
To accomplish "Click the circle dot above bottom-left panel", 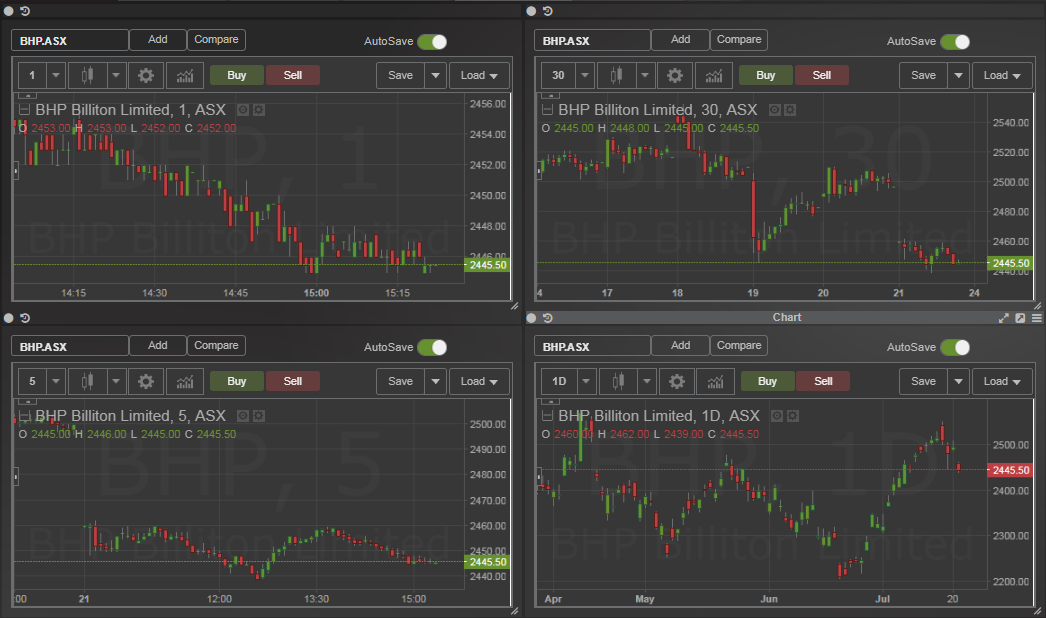I will (9, 318).
